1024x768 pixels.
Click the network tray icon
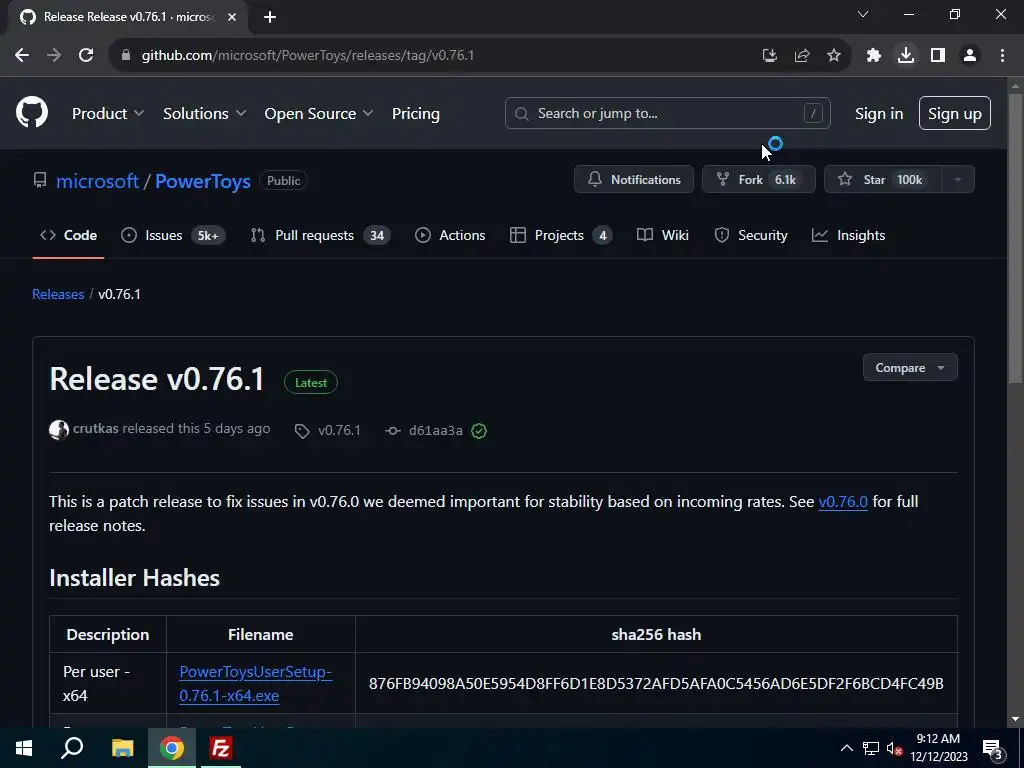pos(871,748)
